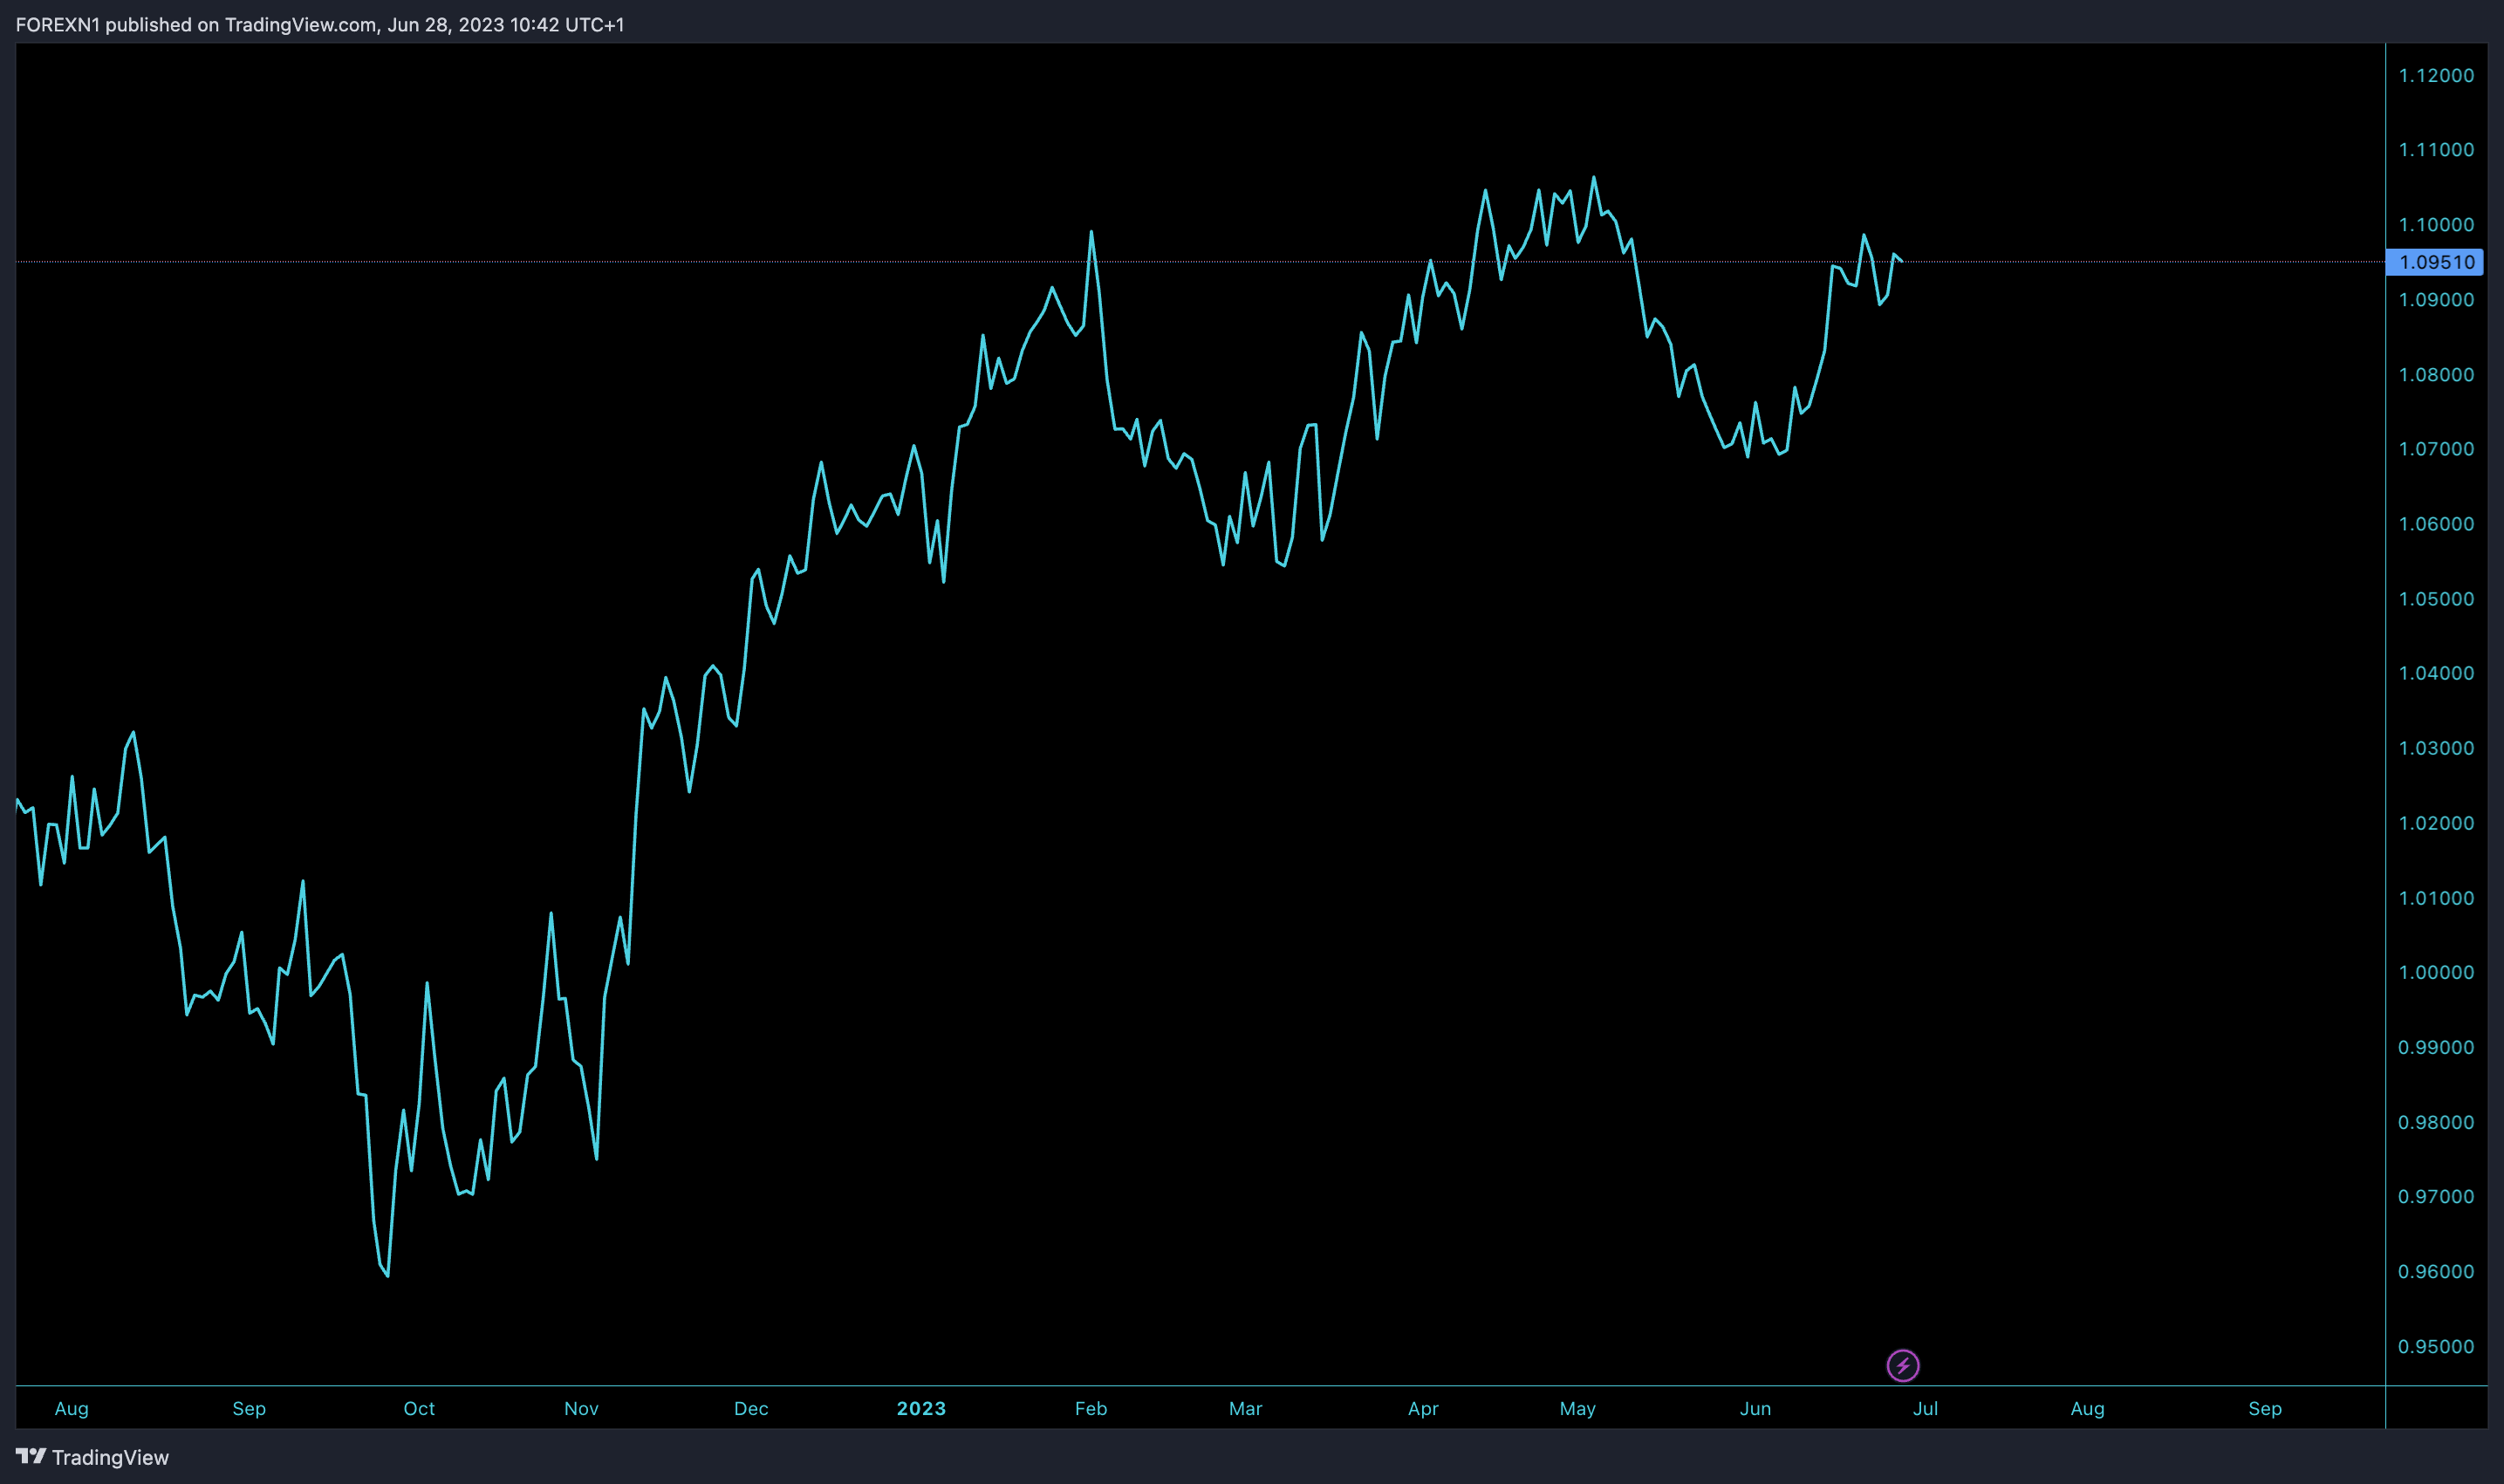Click the 2023 label on time axis
The width and height of the screenshot is (2504, 1484).
[x=921, y=1408]
